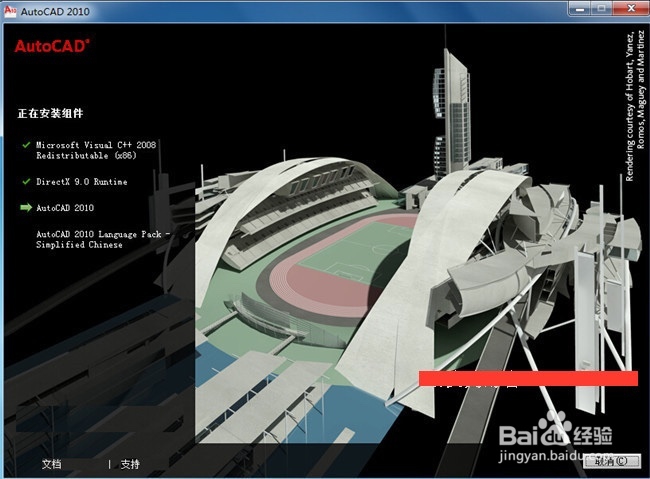Click green arrow beside AutoCAD 2010

click(x=26, y=207)
